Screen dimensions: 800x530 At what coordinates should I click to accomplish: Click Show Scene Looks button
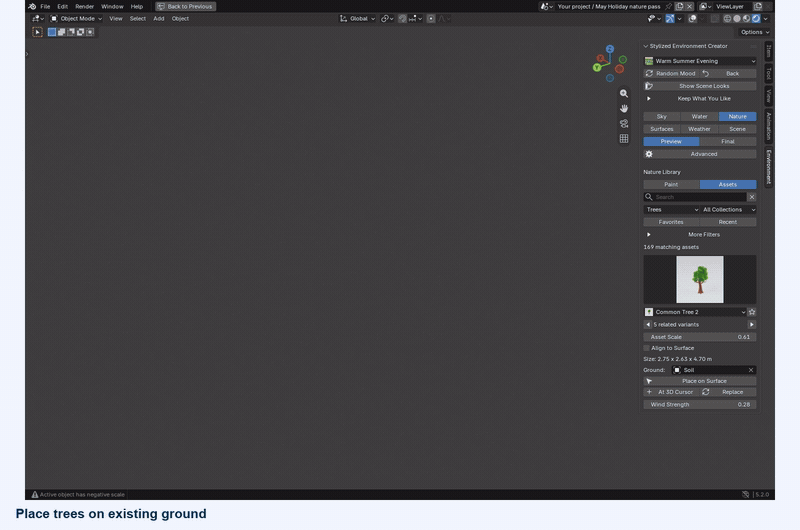click(x=700, y=86)
